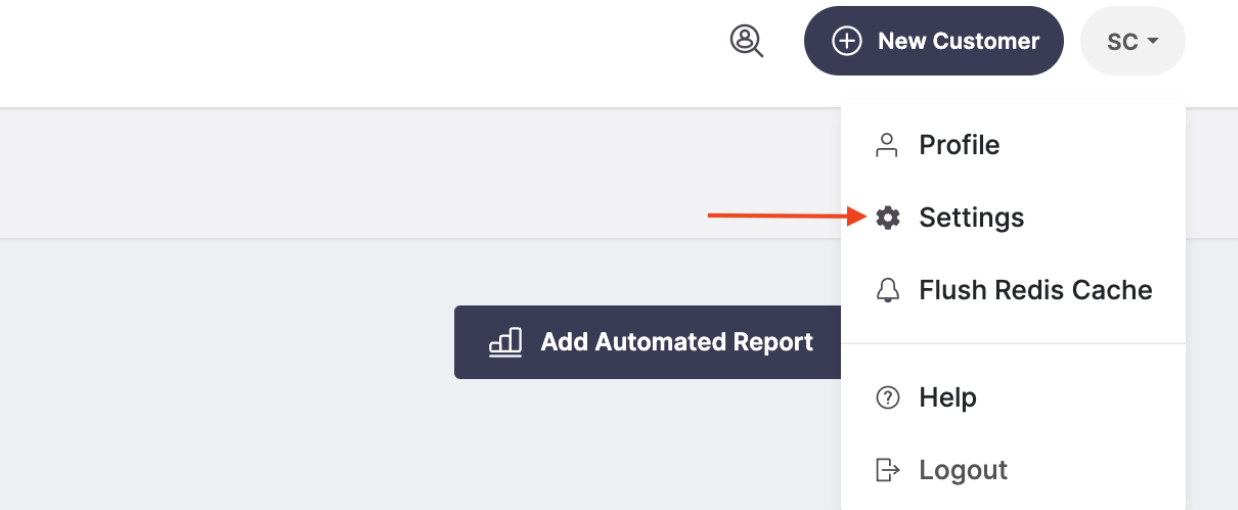Image resolution: width=1238 pixels, height=510 pixels.
Task: Click the caret arrow next to SC
Action: [1152, 42]
